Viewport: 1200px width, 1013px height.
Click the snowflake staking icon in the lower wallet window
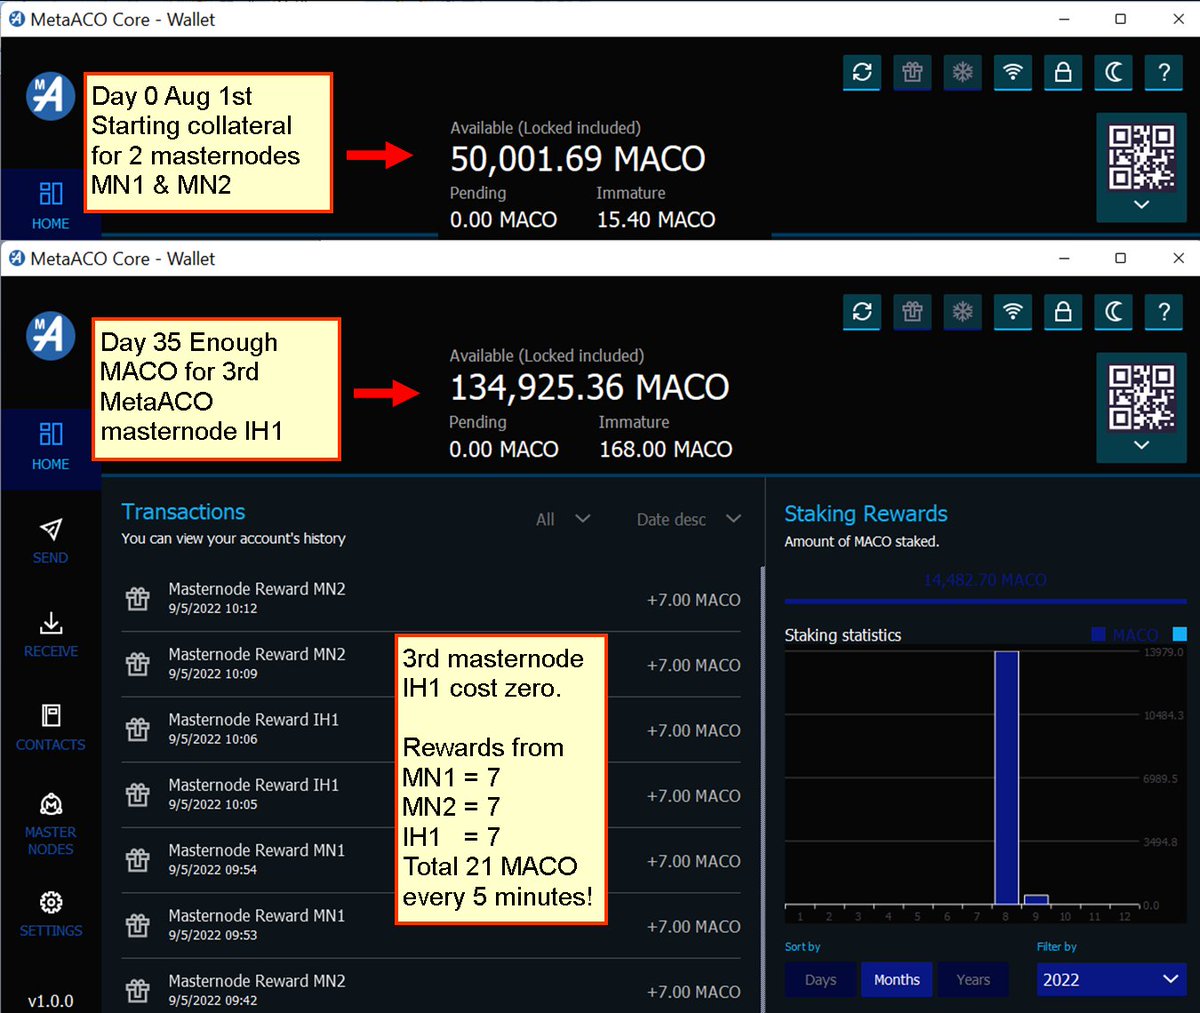(x=962, y=312)
